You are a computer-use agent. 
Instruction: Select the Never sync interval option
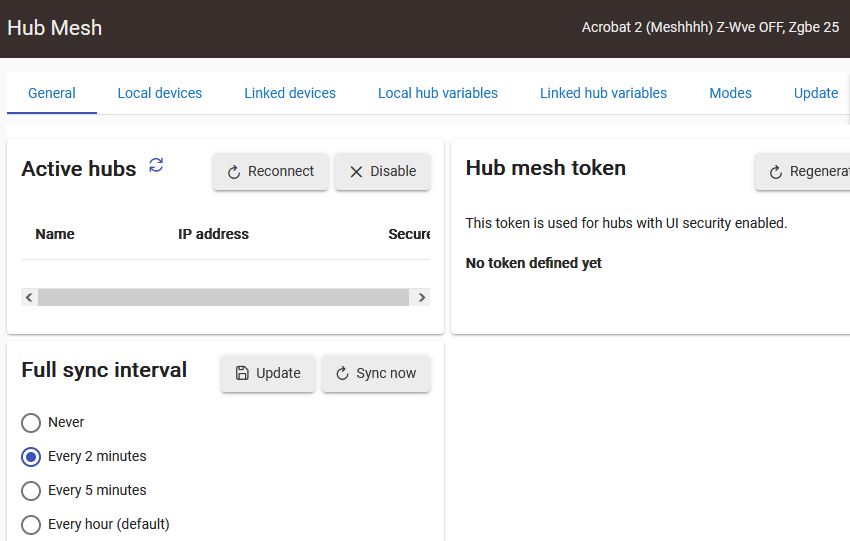coord(31,423)
